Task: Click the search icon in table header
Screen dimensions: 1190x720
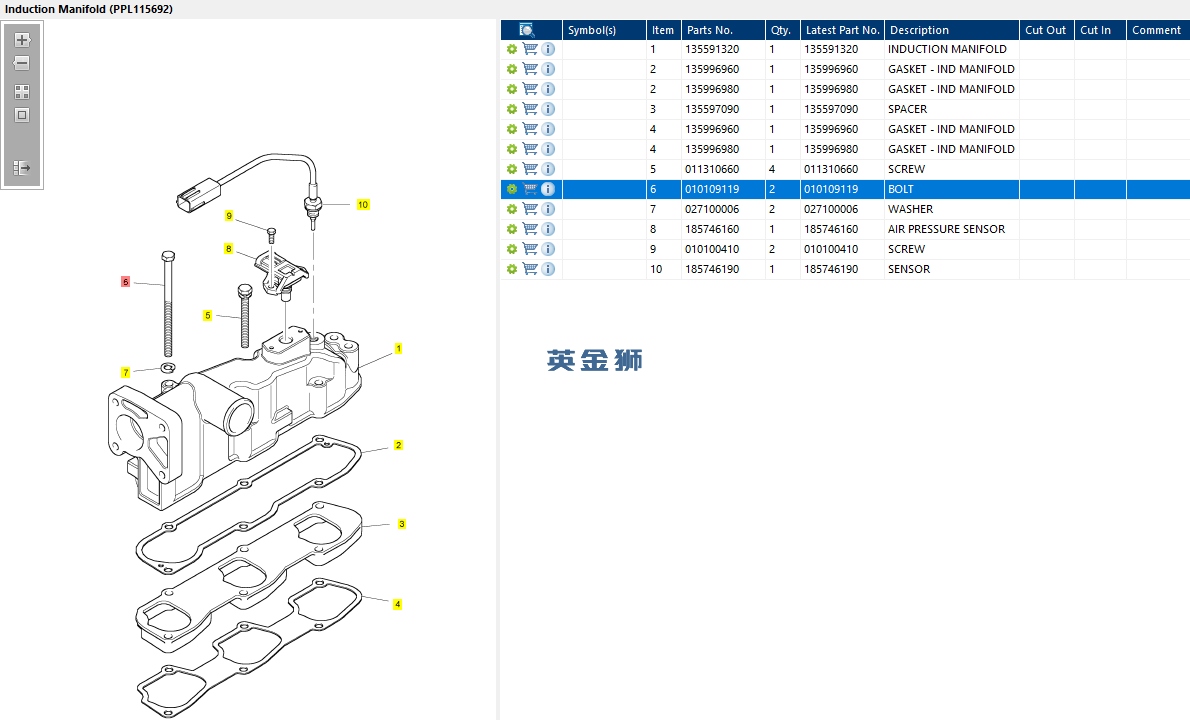Action: pos(527,30)
